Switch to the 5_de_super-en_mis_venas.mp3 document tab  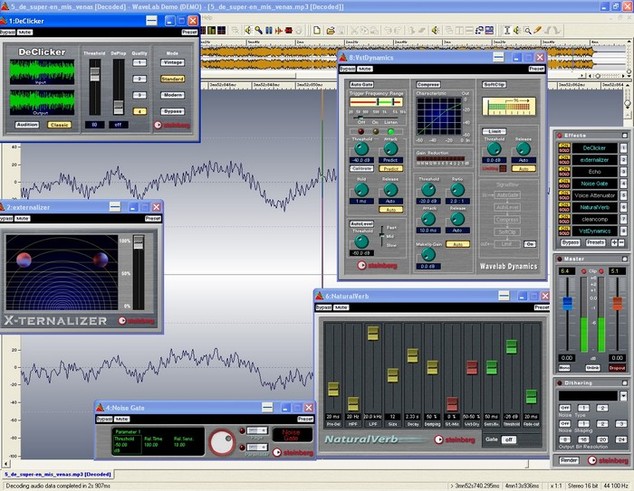58,474
